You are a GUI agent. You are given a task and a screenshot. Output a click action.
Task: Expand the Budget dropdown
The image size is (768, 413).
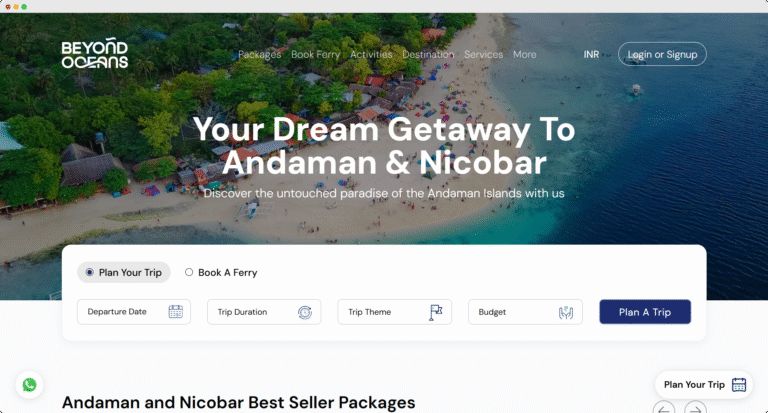click(525, 312)
